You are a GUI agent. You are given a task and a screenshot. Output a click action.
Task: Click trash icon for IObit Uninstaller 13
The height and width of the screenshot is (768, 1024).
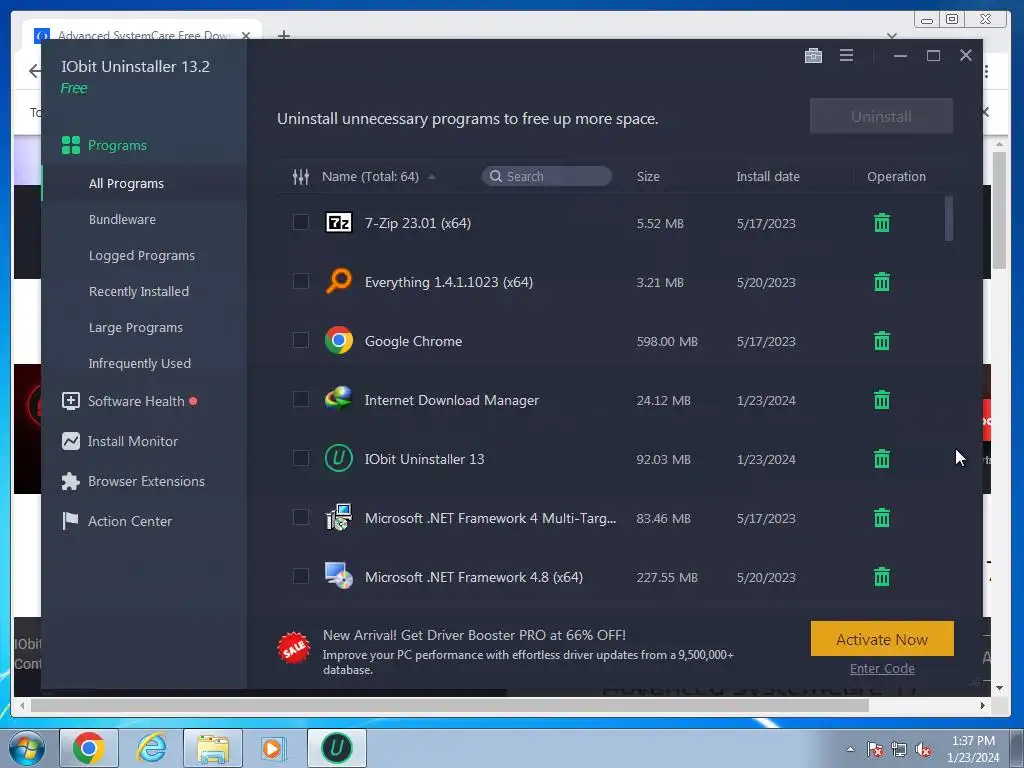(x=882, y=459)
